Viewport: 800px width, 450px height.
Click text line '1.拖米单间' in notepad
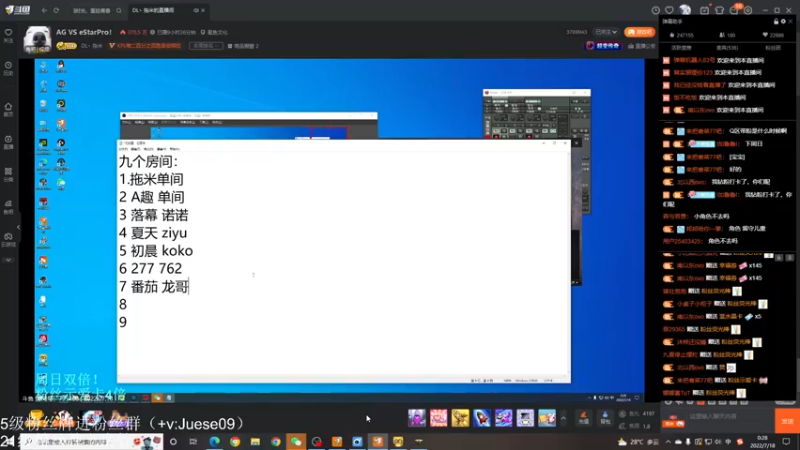coord(151,180)
